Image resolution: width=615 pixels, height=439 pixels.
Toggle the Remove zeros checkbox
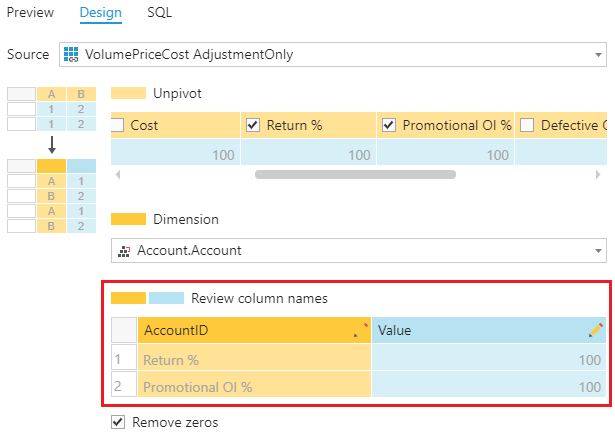click(118, 394)
